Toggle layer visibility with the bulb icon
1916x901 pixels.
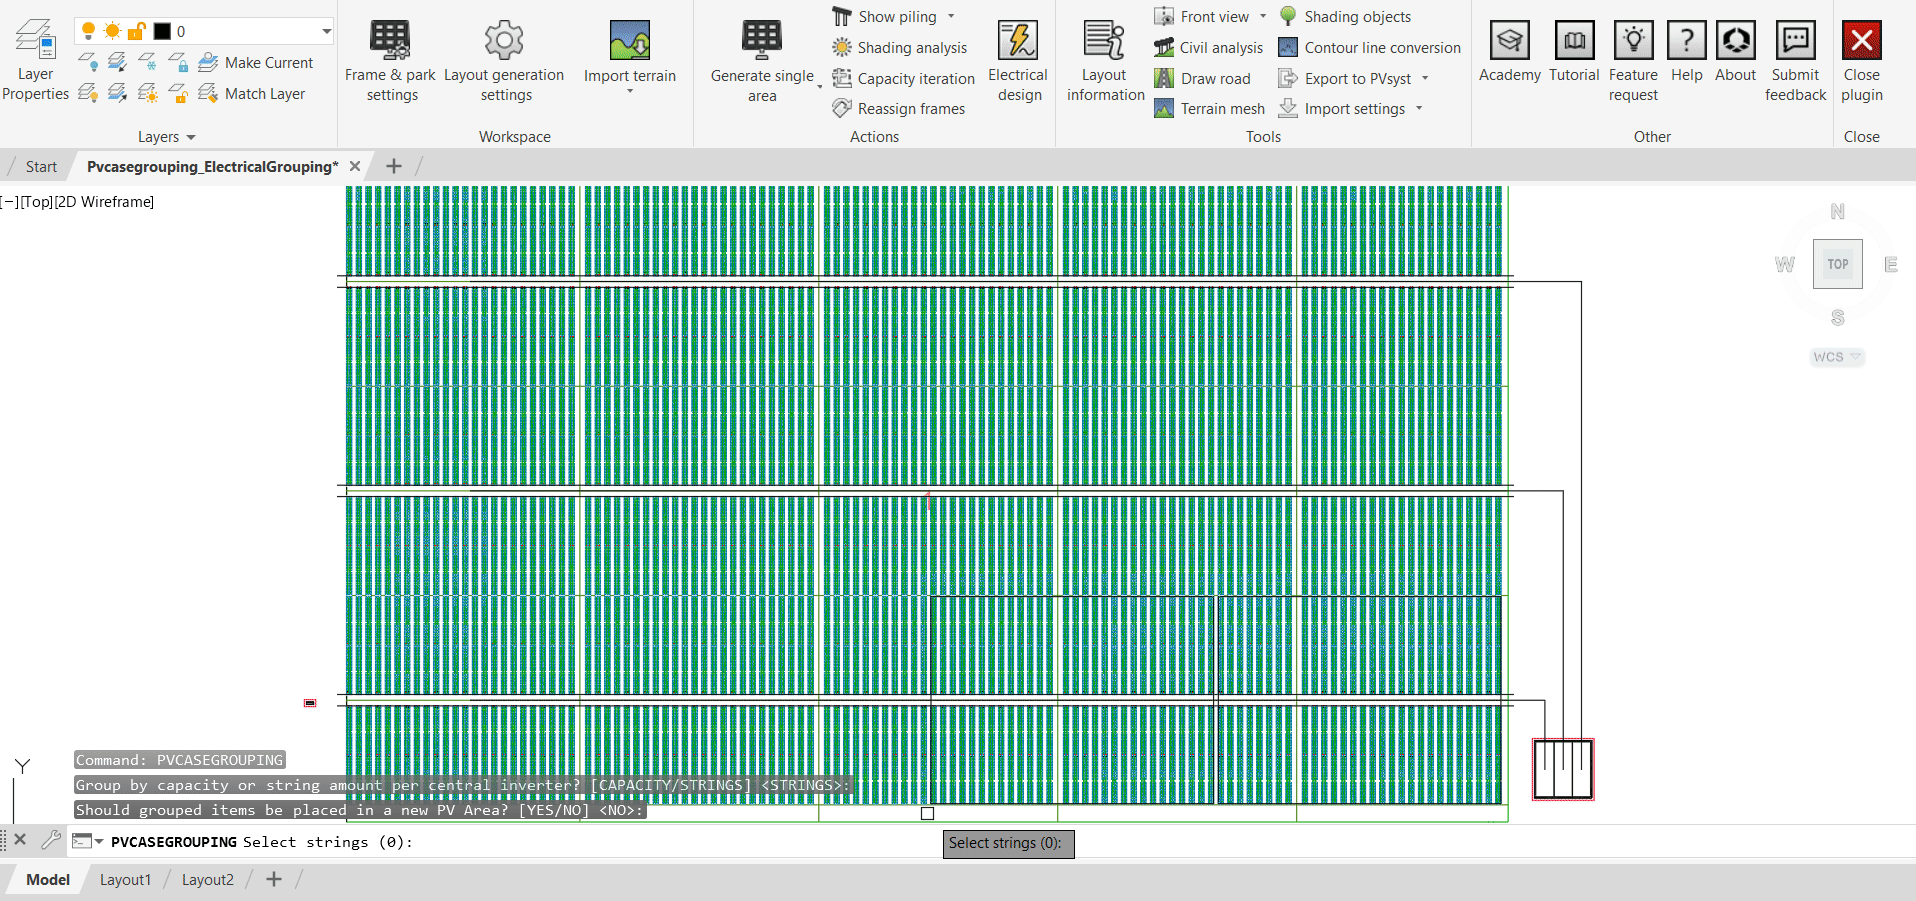pos(89,30)
